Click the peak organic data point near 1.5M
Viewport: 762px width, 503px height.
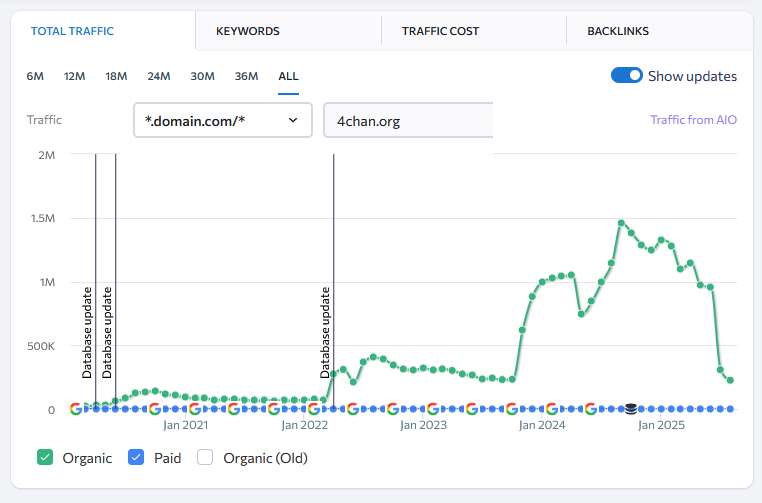point(621,223)
